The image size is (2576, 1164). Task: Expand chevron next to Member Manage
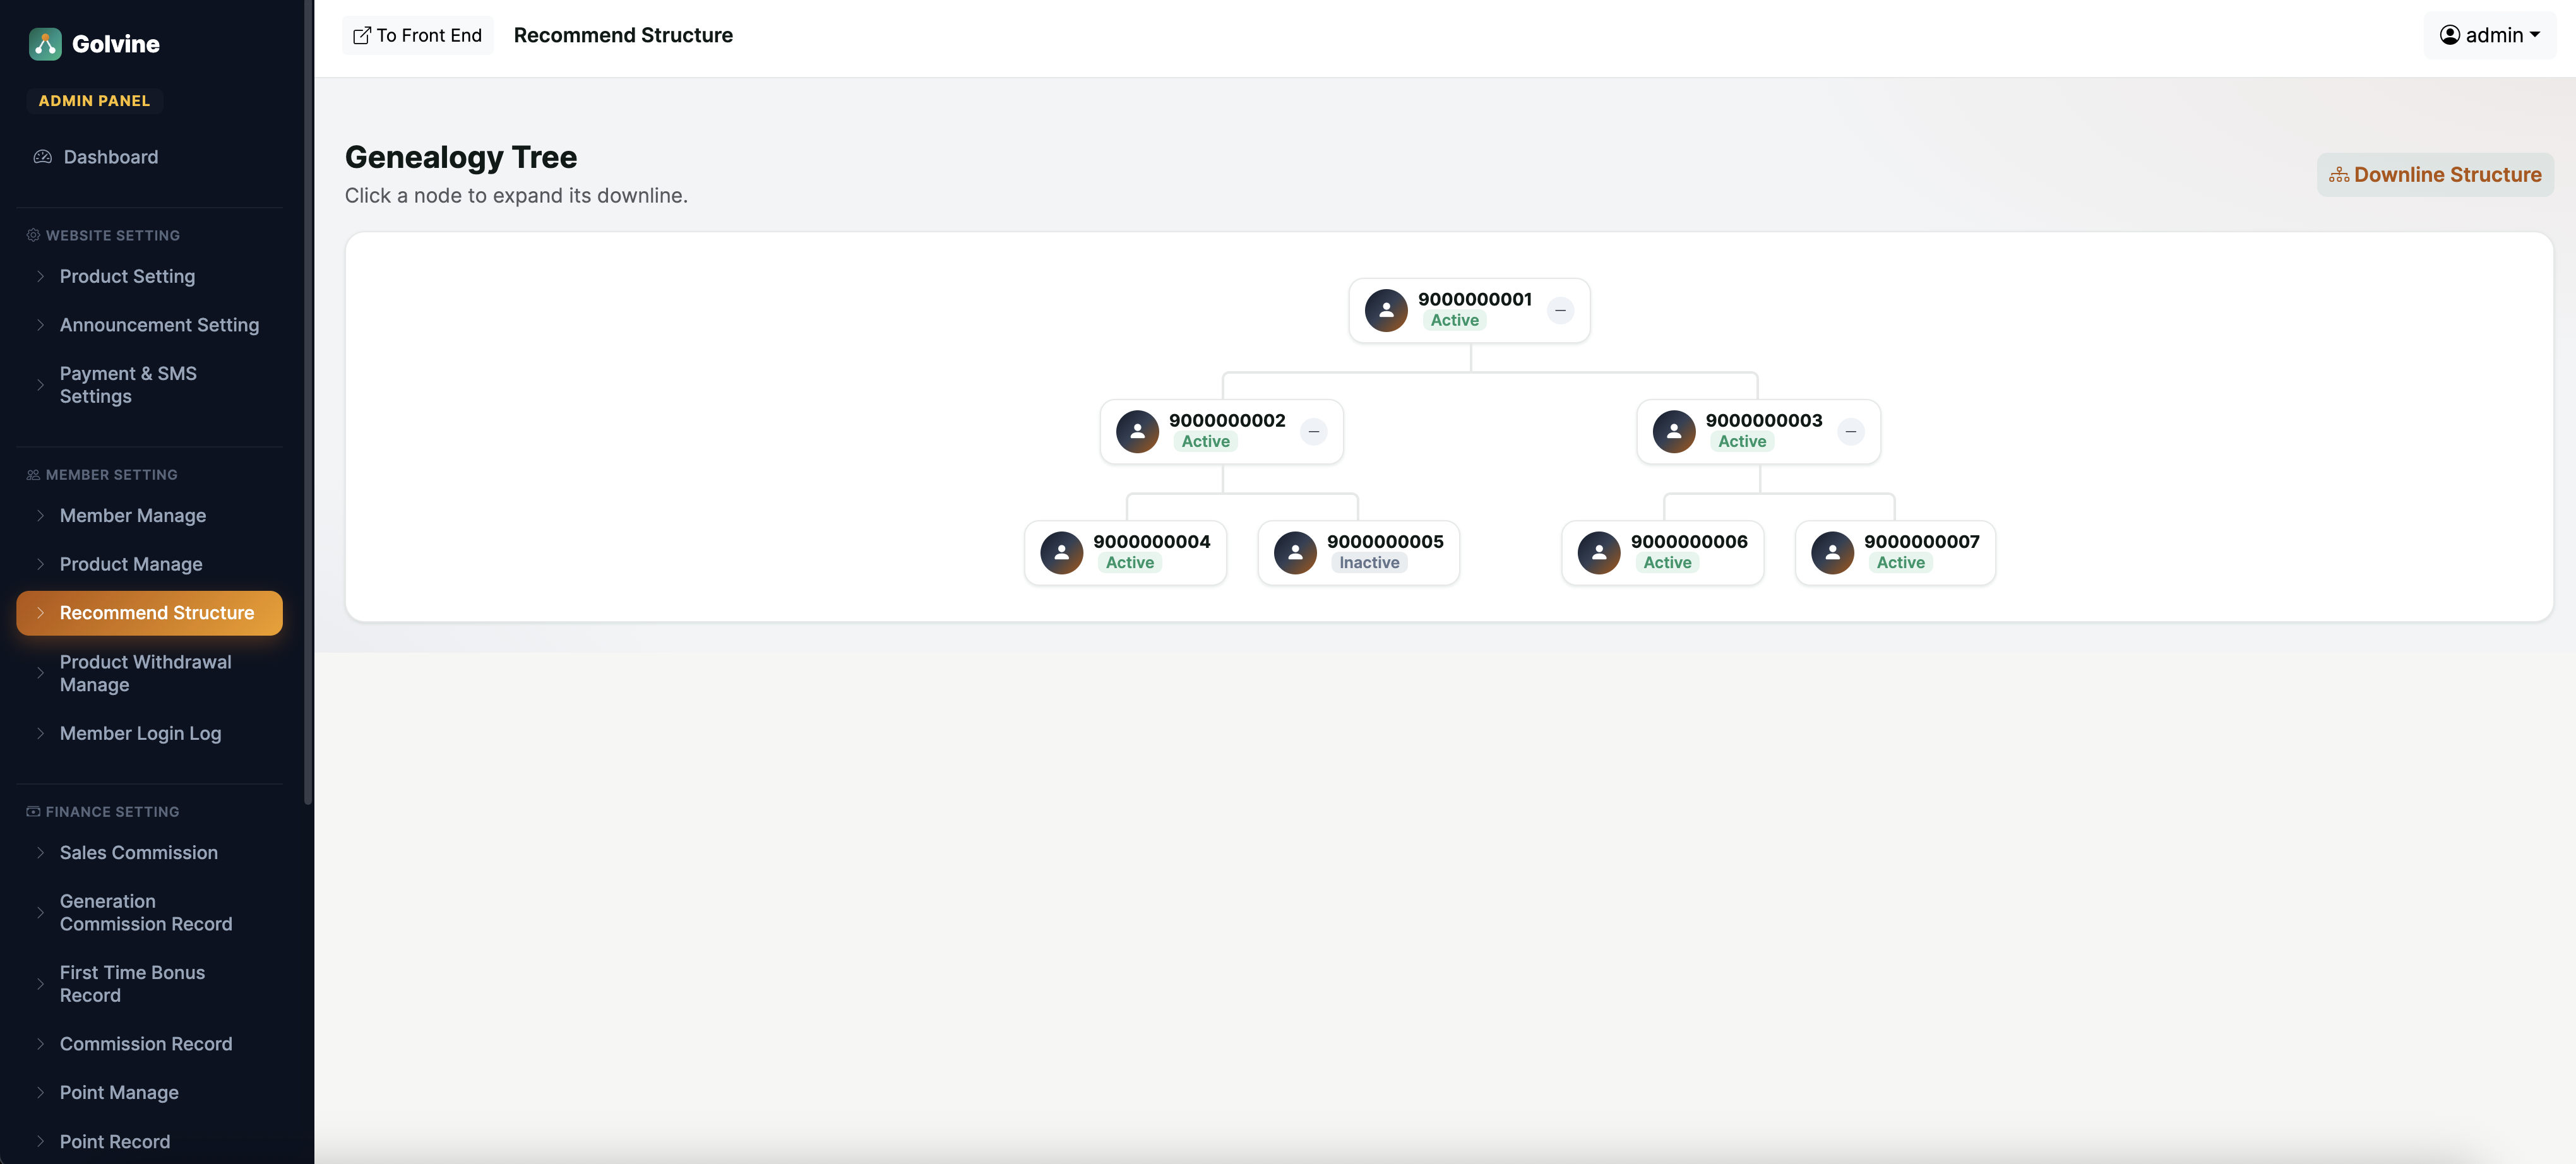40,516
